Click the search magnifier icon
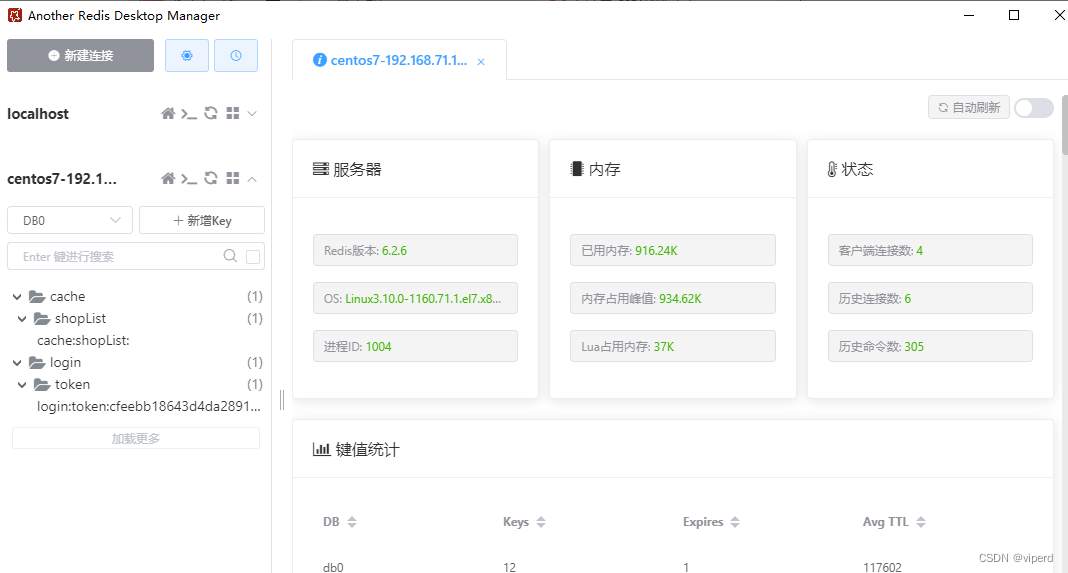 [230, 256]
